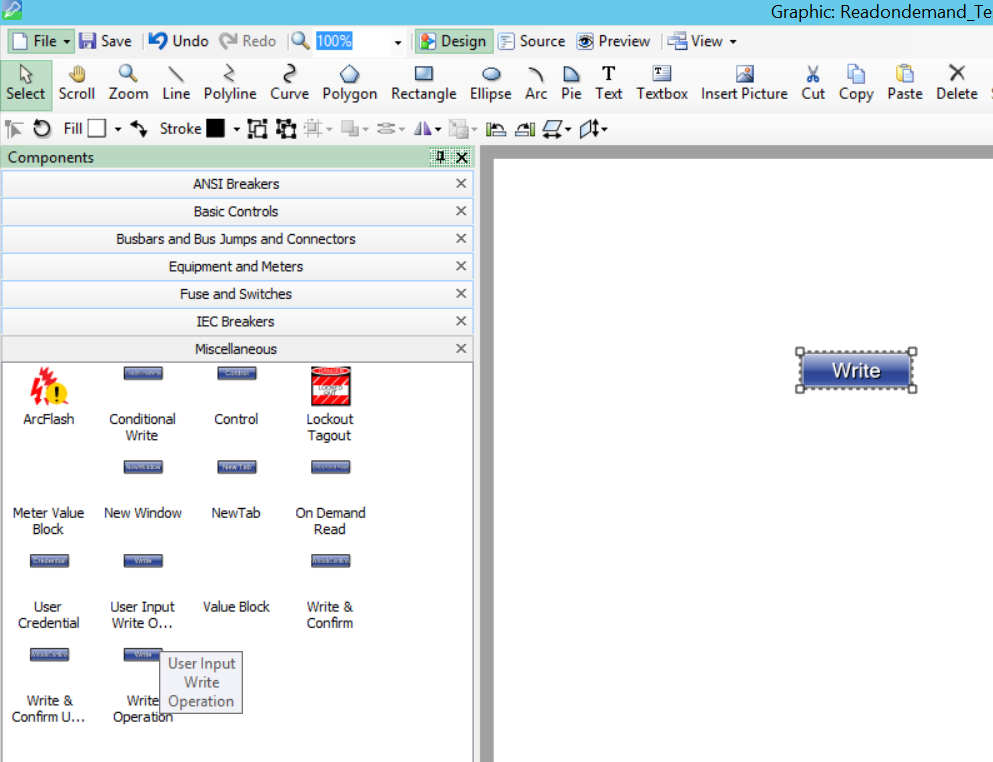Click the Textbox tool
993x762 pixels.
point(661,82)
